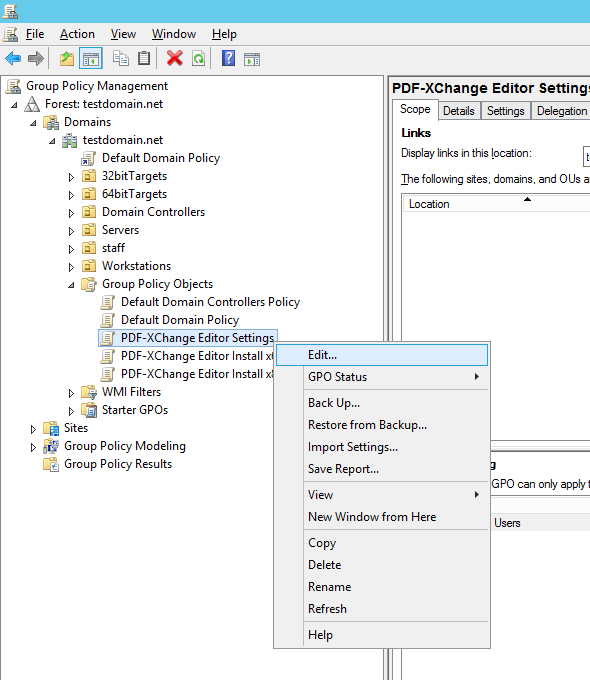Click the Group Policy Modeling icon

click(51, 446)
